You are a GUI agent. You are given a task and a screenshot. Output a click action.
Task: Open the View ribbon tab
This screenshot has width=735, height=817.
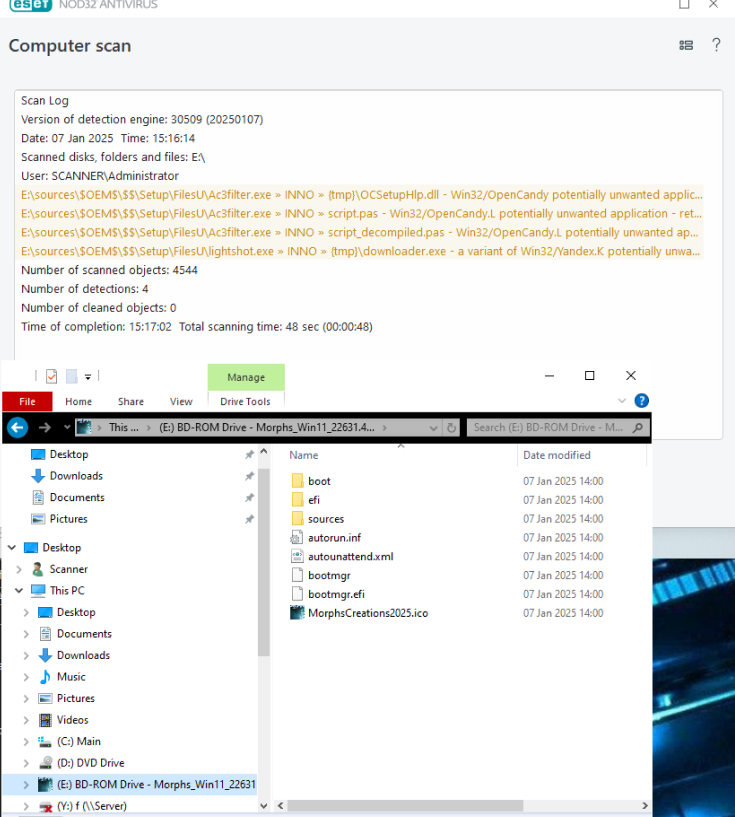pos(181,401)
